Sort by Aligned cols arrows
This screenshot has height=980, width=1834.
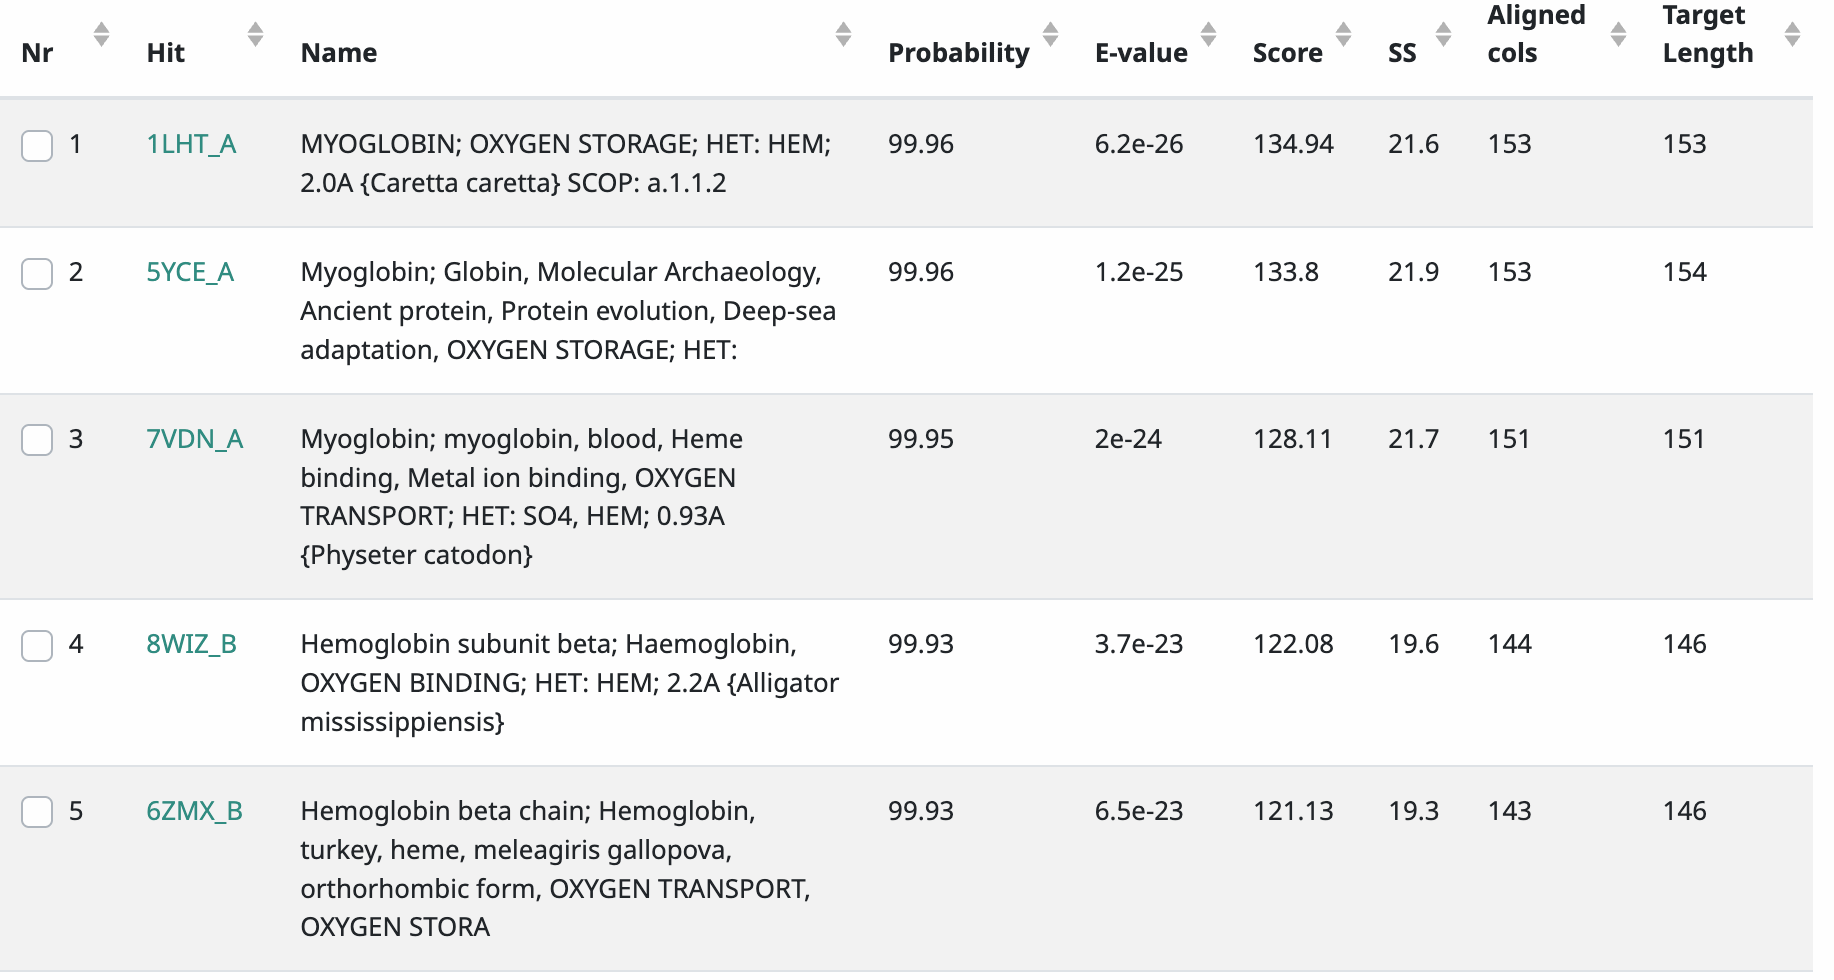[x=1619, y=34]
